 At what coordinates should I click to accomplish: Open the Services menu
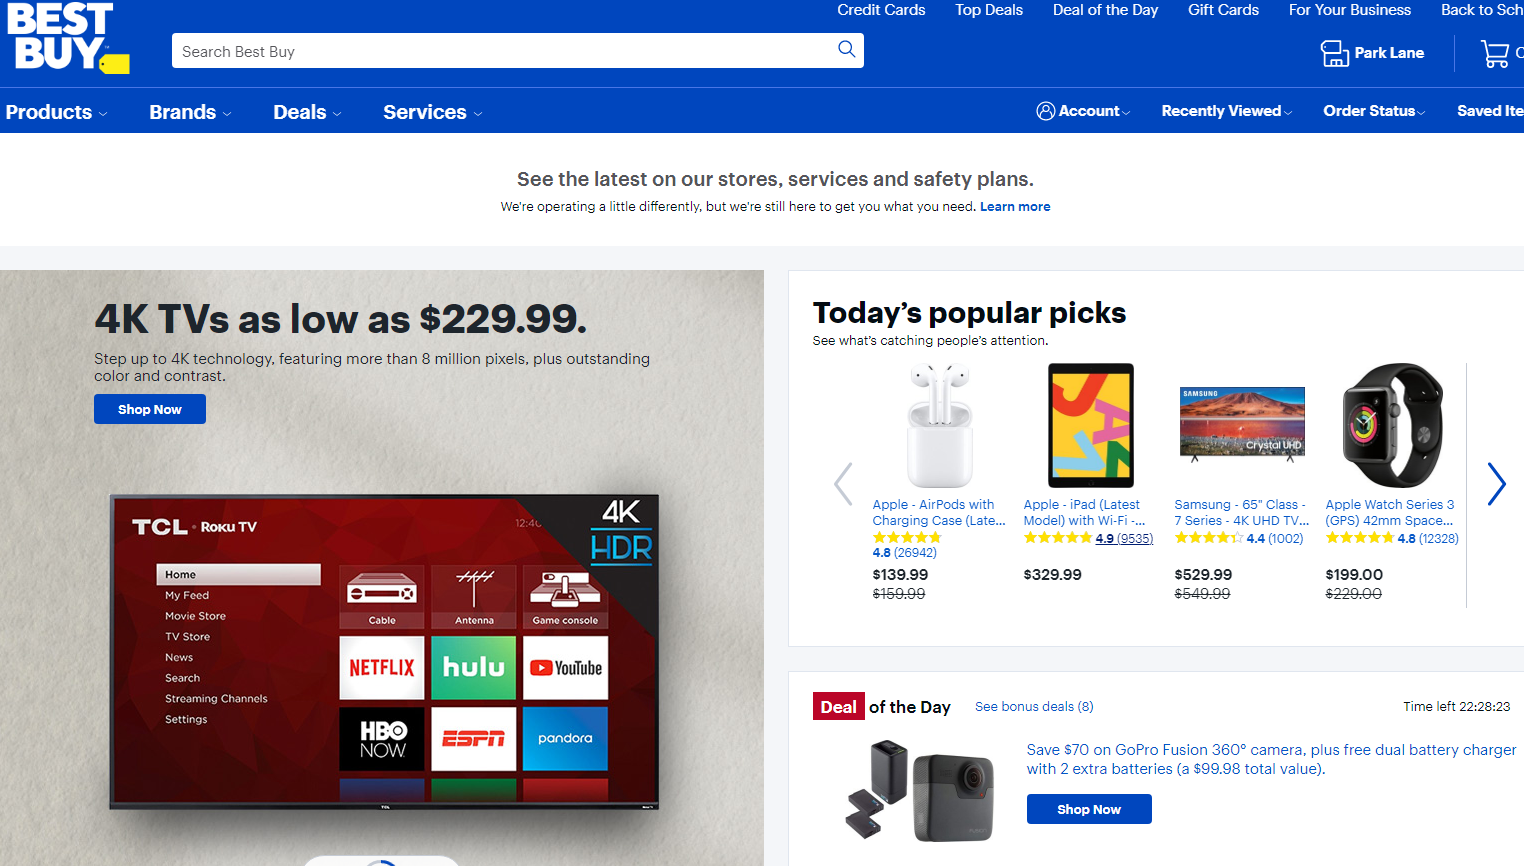[432, 112]
